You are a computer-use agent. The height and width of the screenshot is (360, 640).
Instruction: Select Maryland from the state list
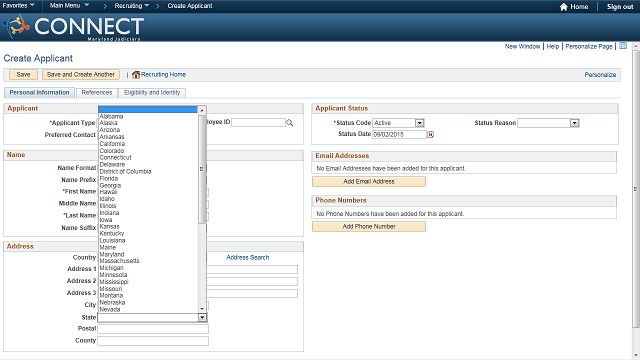click(x=112, y=254)
